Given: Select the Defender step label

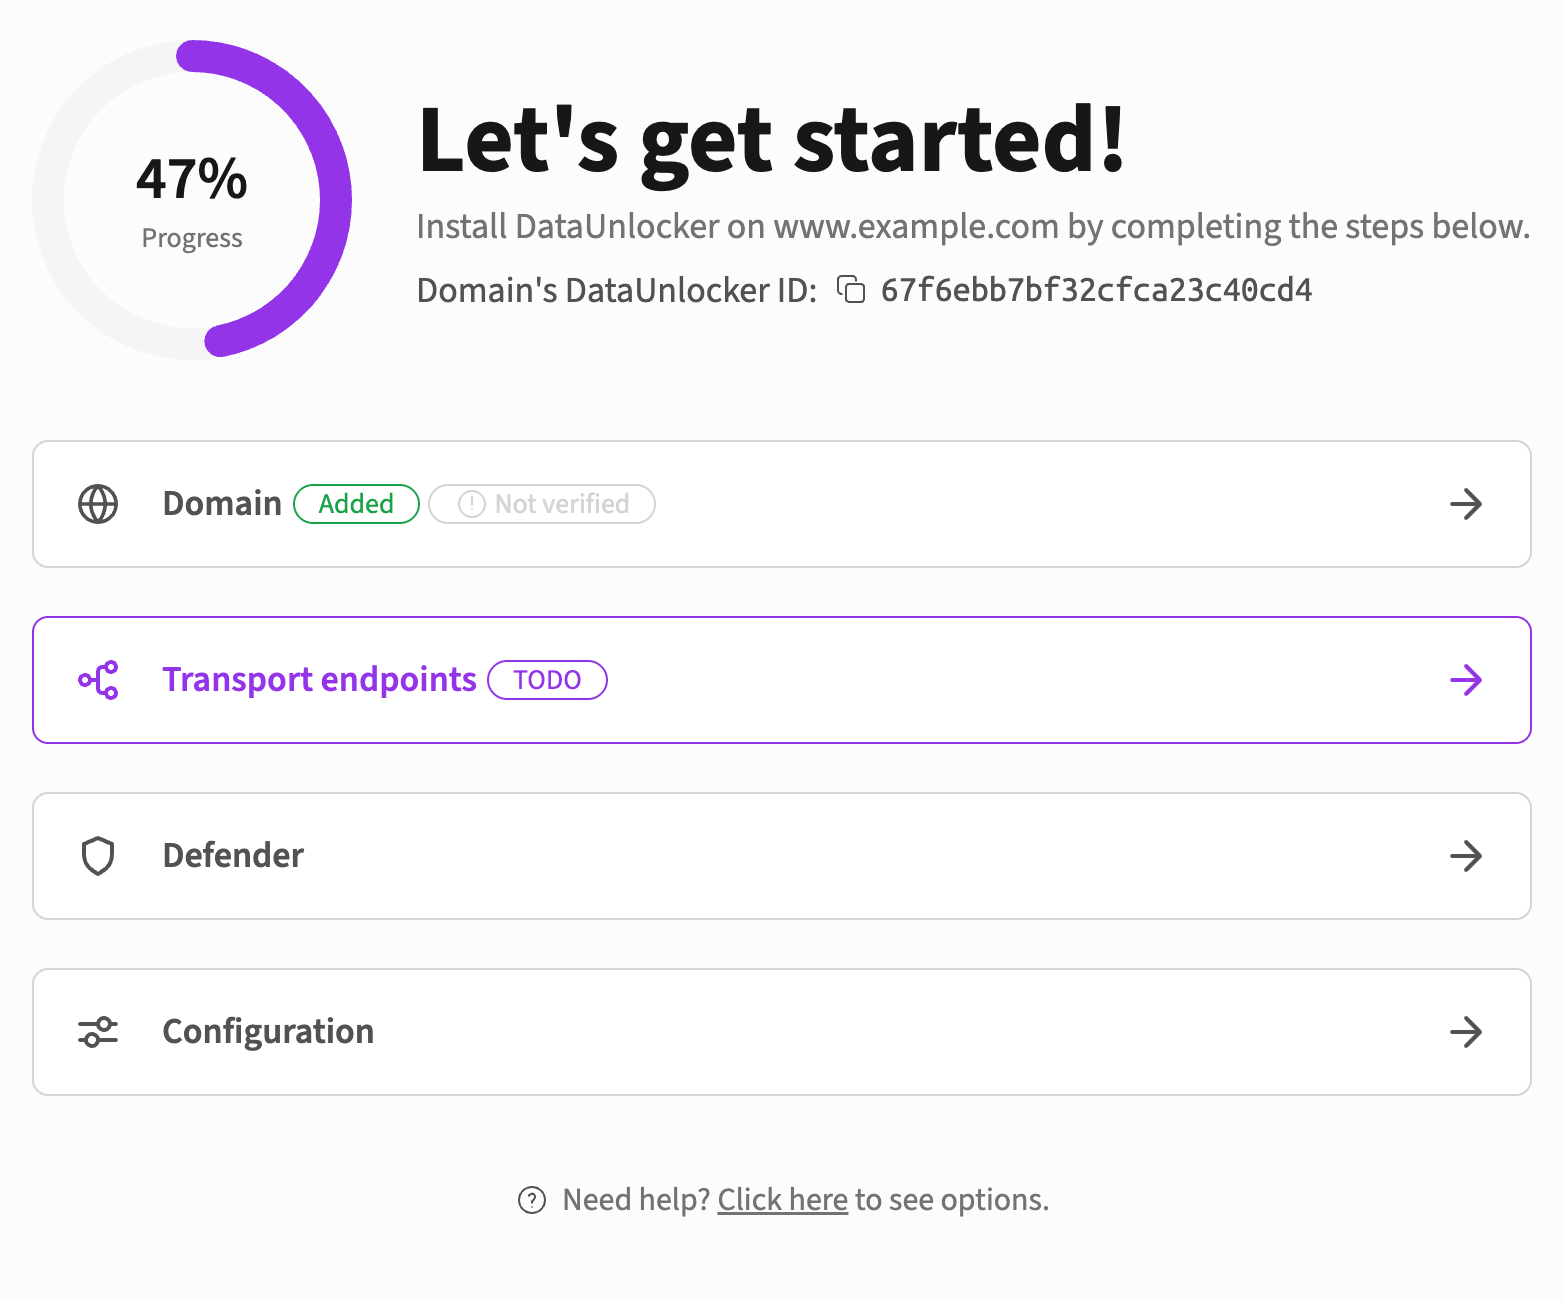Looking at the screenshot, I should point(233,856).
